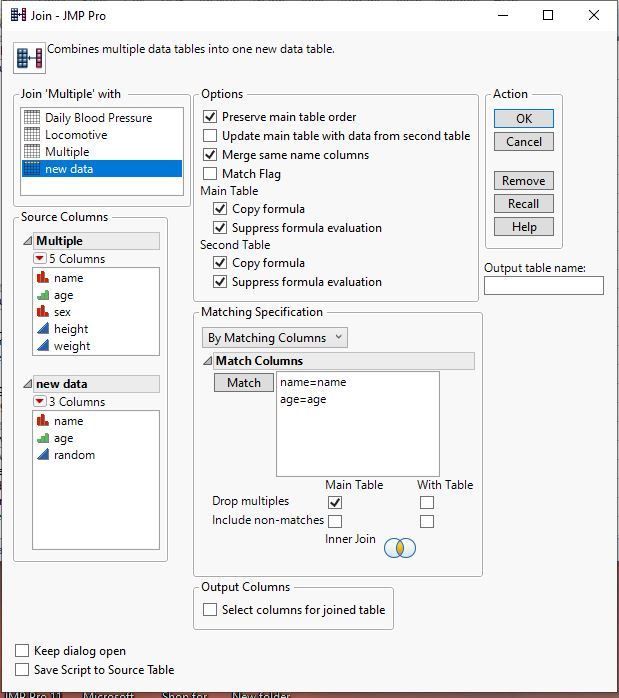Enable the Match Flag option
The width and height of the screenshot is (619, 698).
210,173
